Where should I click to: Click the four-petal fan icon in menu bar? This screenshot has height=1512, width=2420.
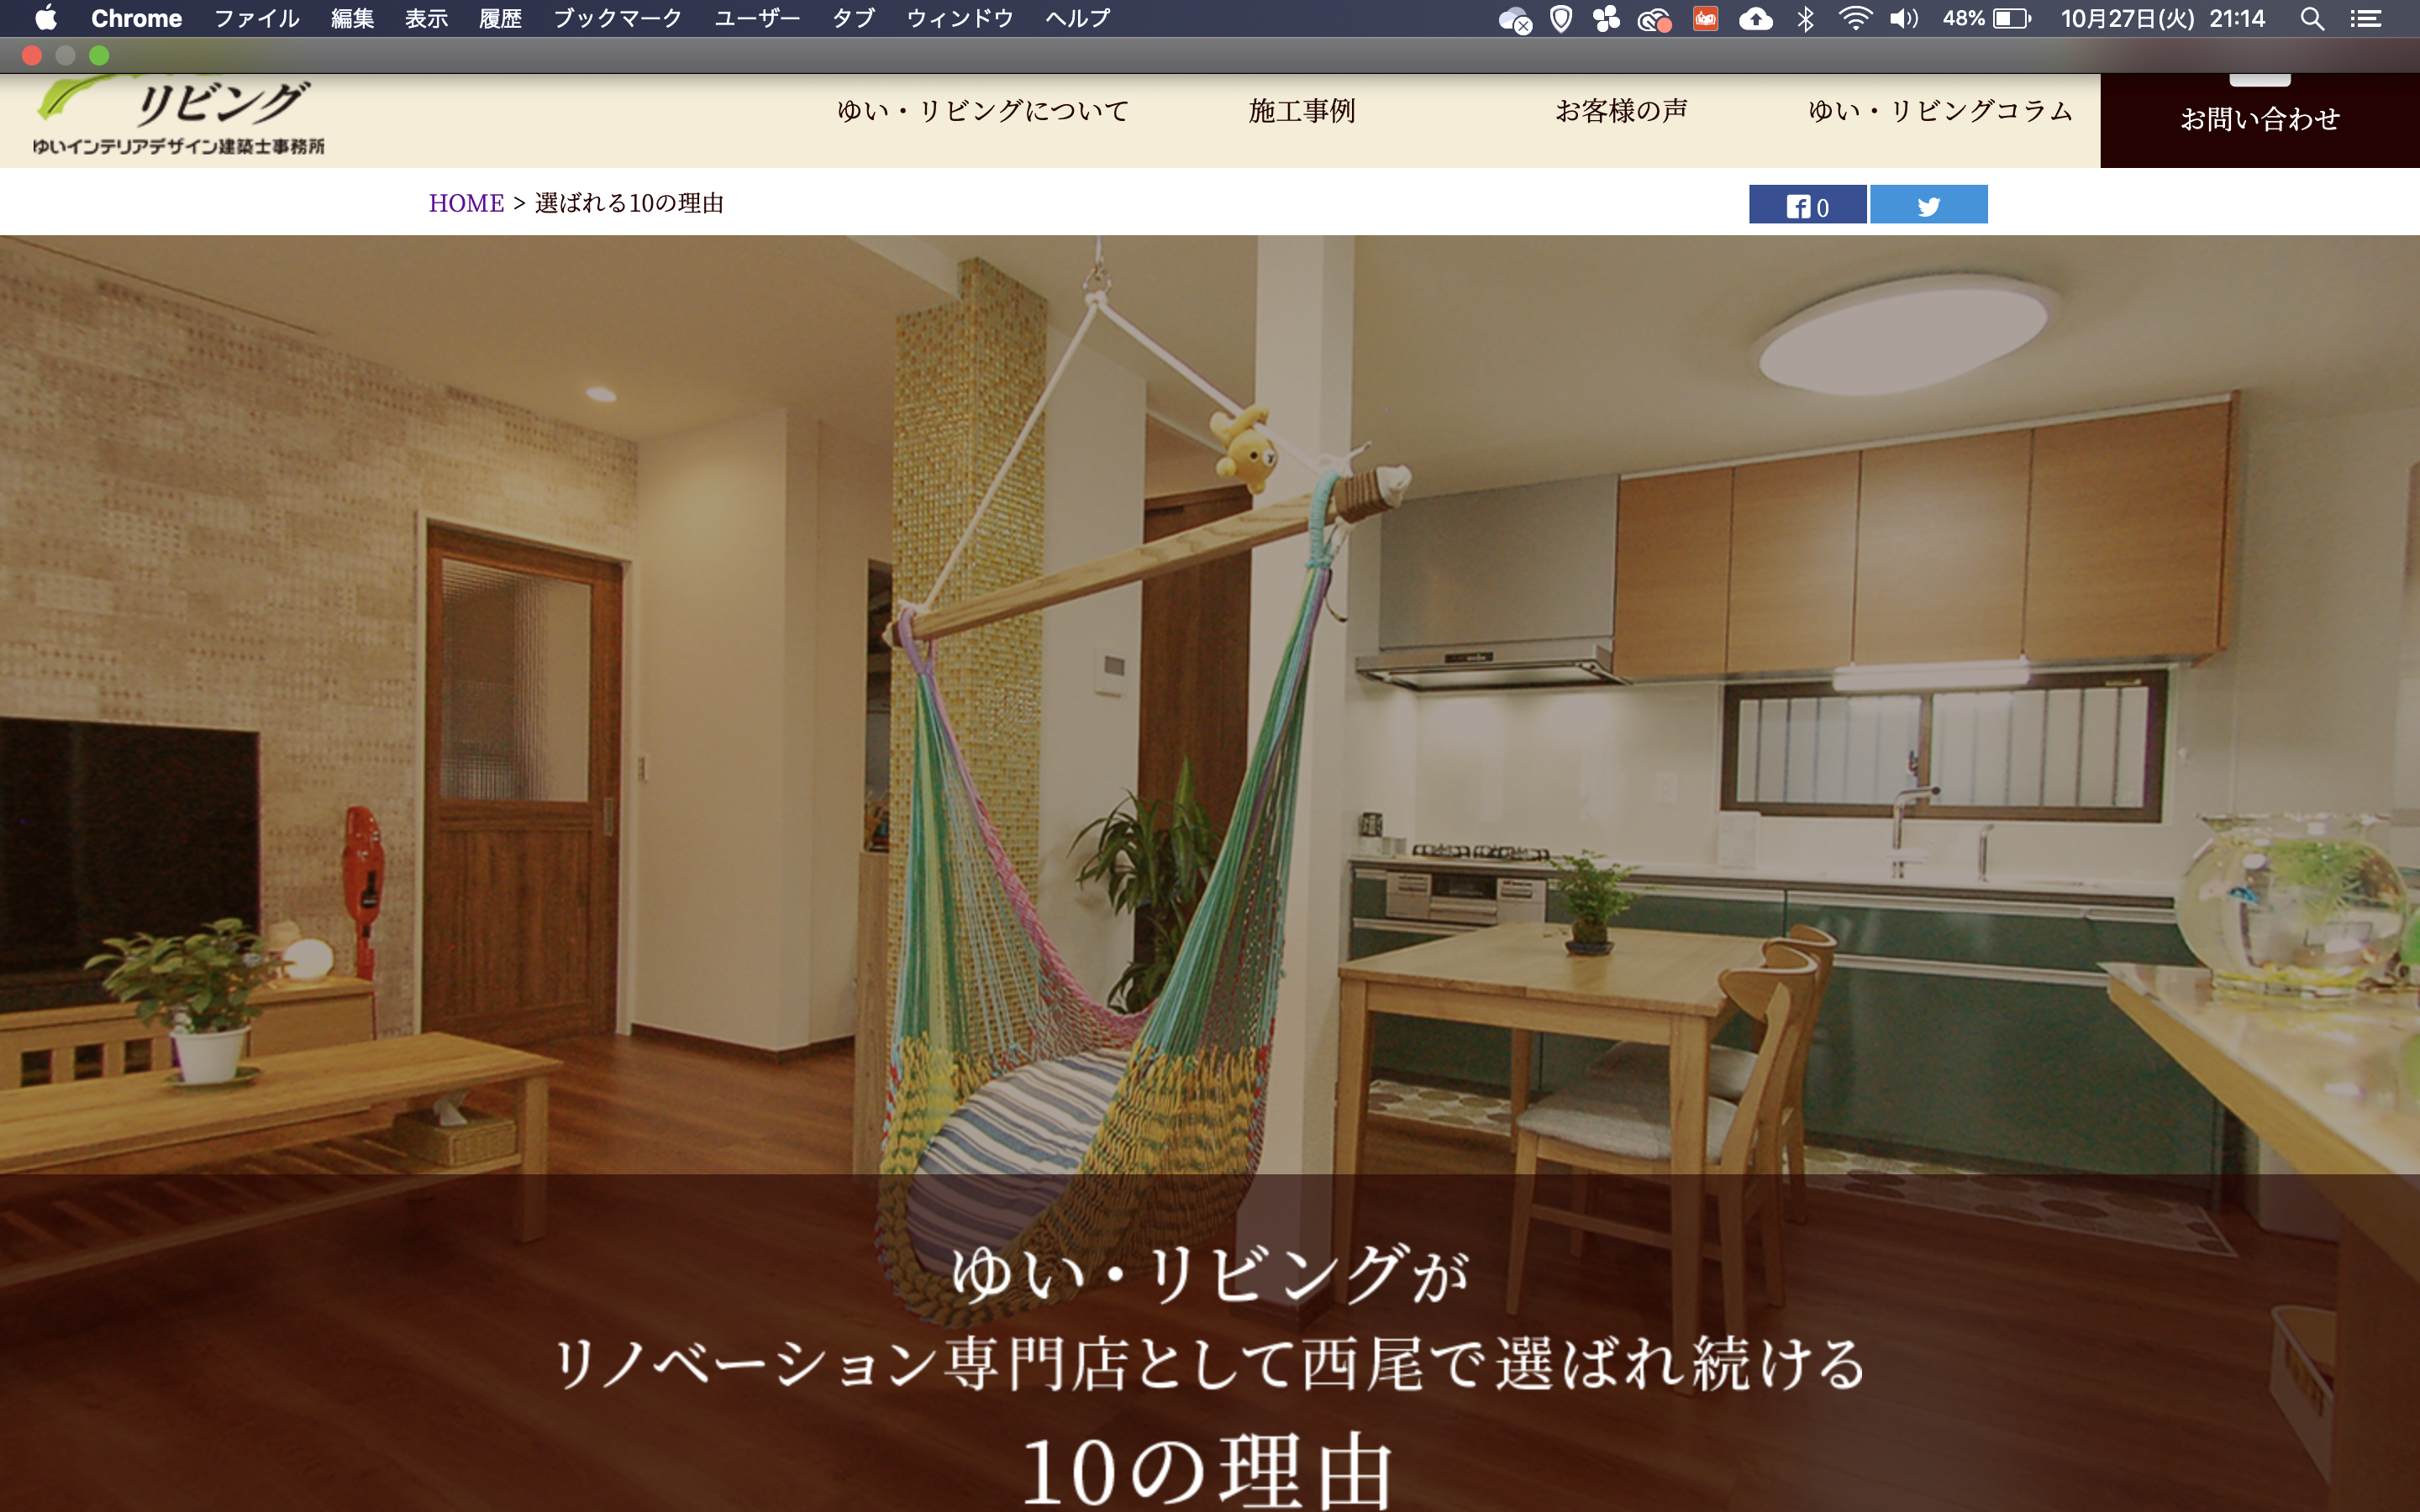[x=1606, y=18]
